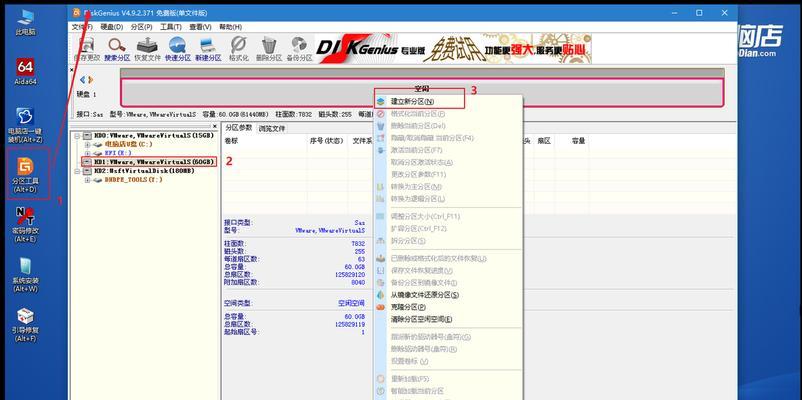Click the 删除分区 delete partition toolbar icon

269,50
